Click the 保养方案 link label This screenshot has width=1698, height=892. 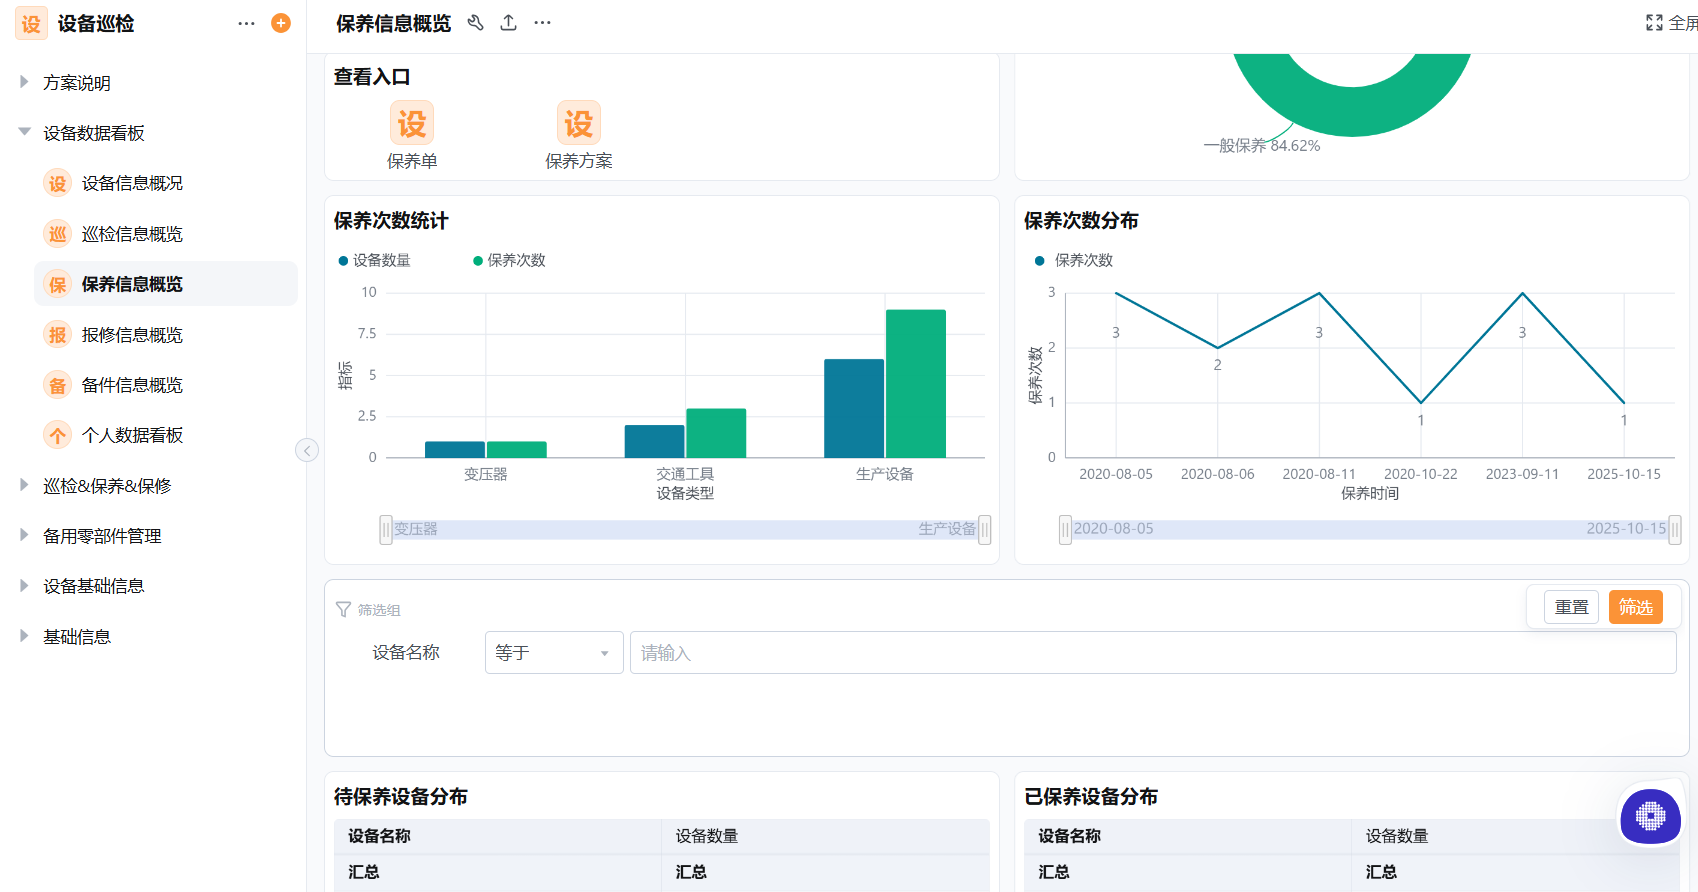point(579,161)
